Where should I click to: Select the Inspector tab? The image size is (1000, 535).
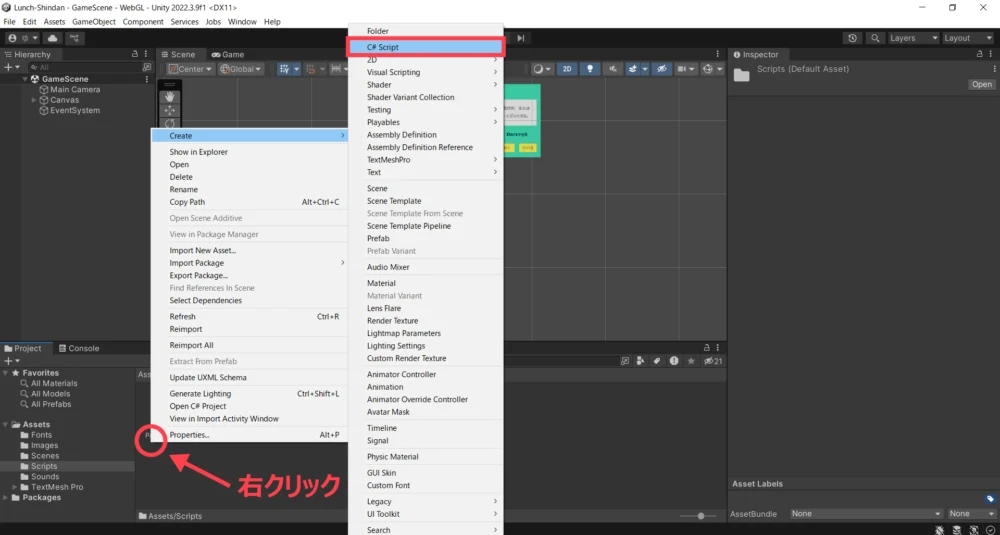pos(756,54)
